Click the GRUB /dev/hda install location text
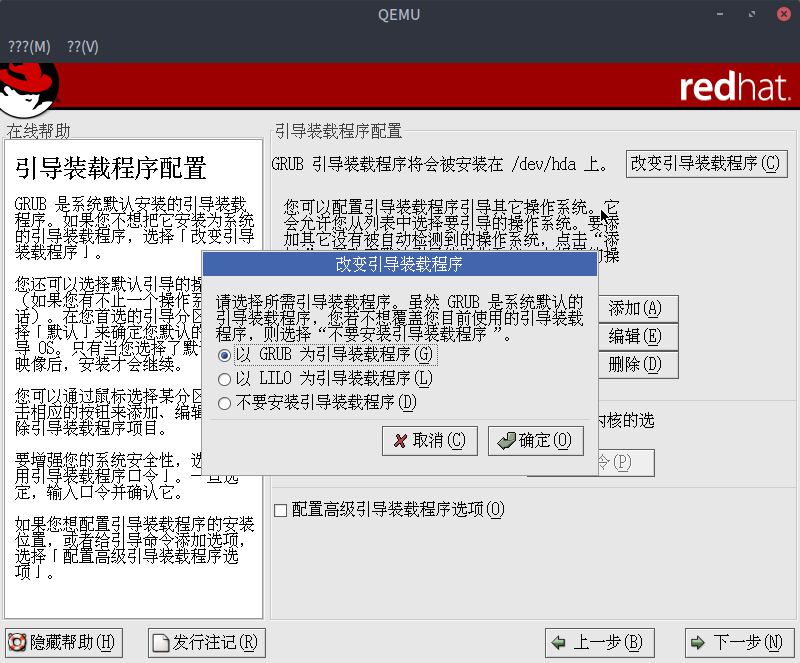Viewport: 800px width, 663px height. (440, 164)
